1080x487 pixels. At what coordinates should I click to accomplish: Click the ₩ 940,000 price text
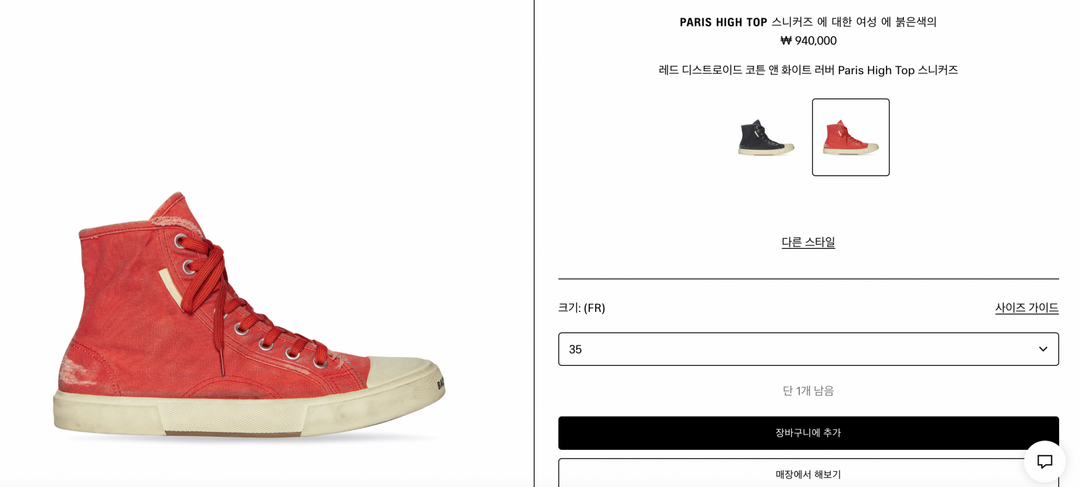coord(808,41)
